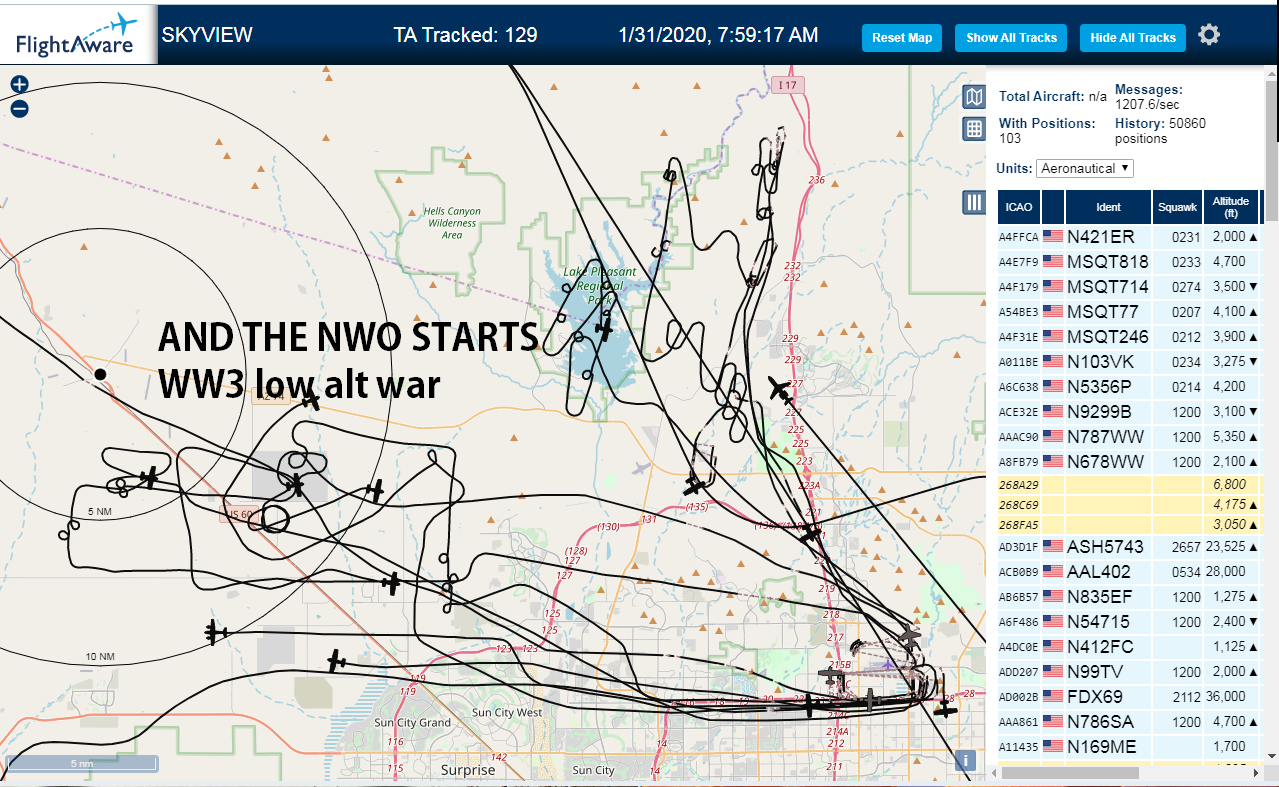Select the ASH5743 aircraft row
This screenshot has height=787, width=1279.
[1129, 547]
